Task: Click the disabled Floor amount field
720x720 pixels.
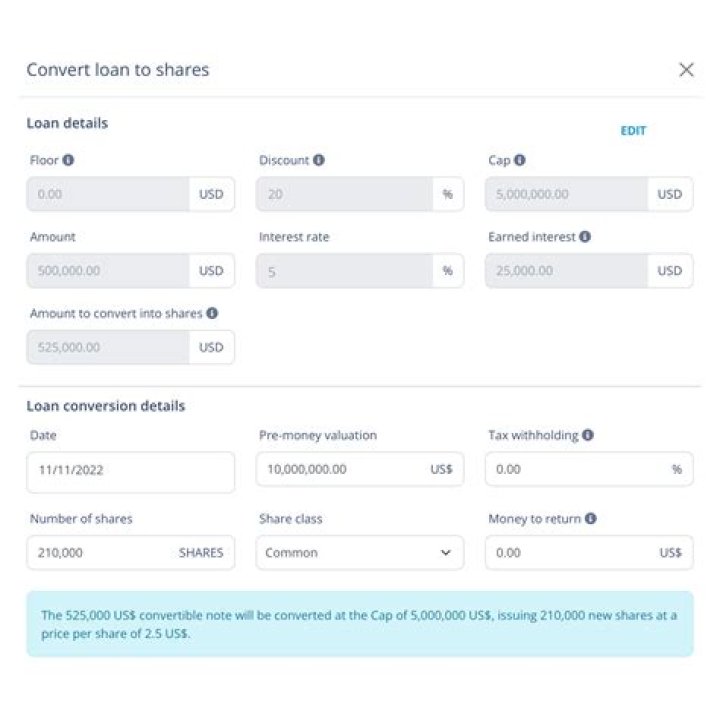Action: pos(108,194)
